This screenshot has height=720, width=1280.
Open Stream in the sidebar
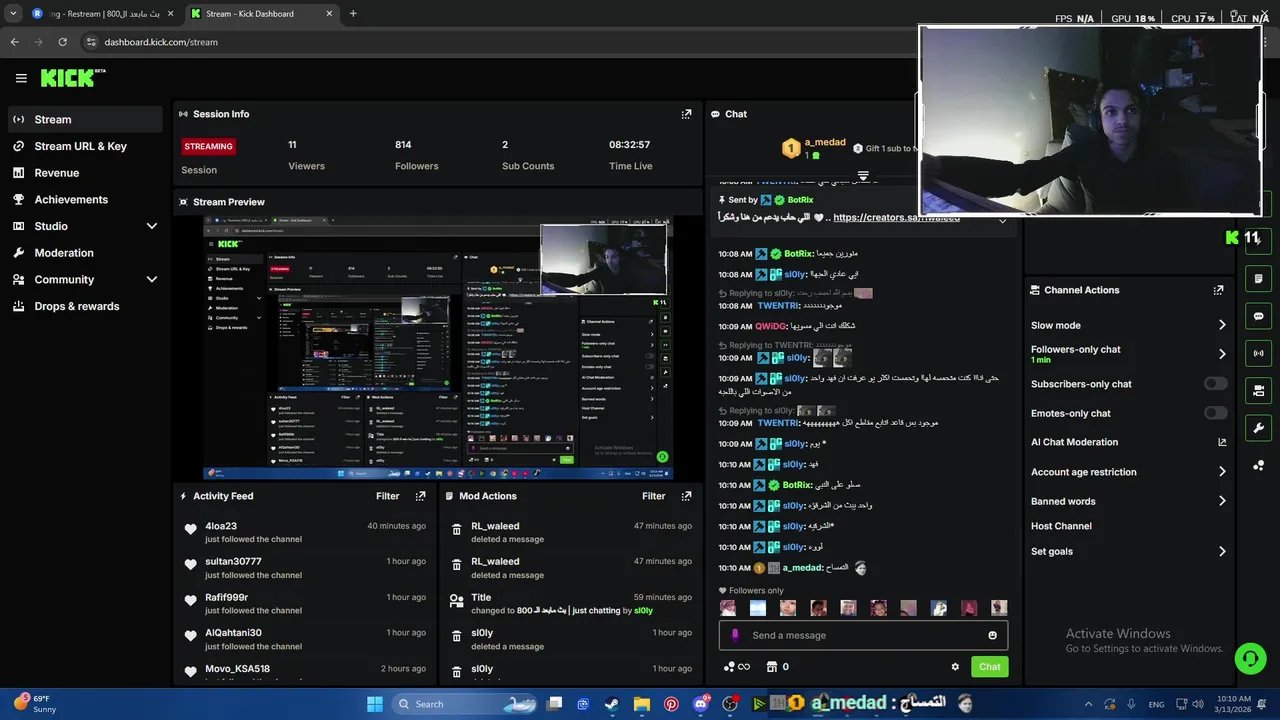pos(85,119)
